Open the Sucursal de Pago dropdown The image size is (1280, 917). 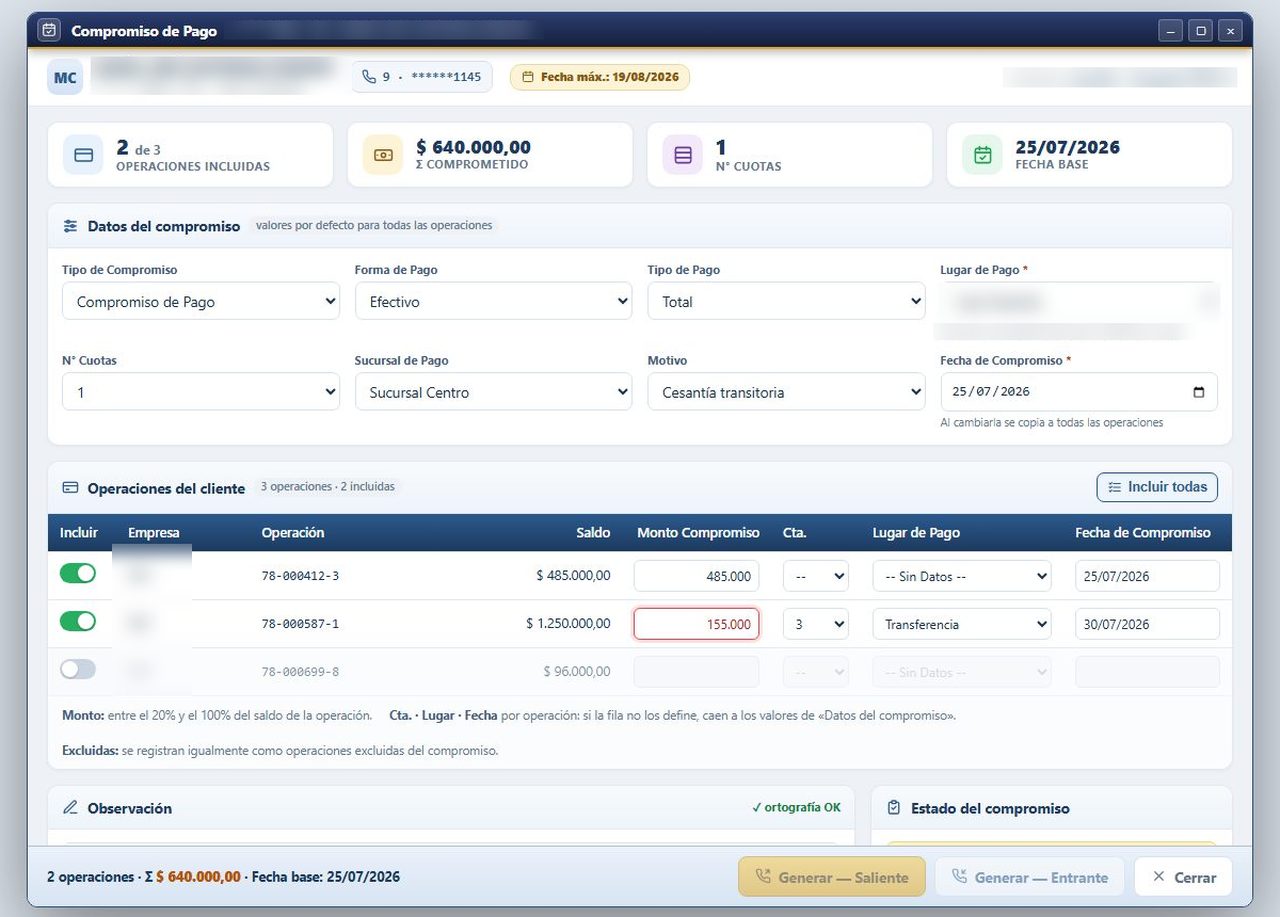pos(493,392)
